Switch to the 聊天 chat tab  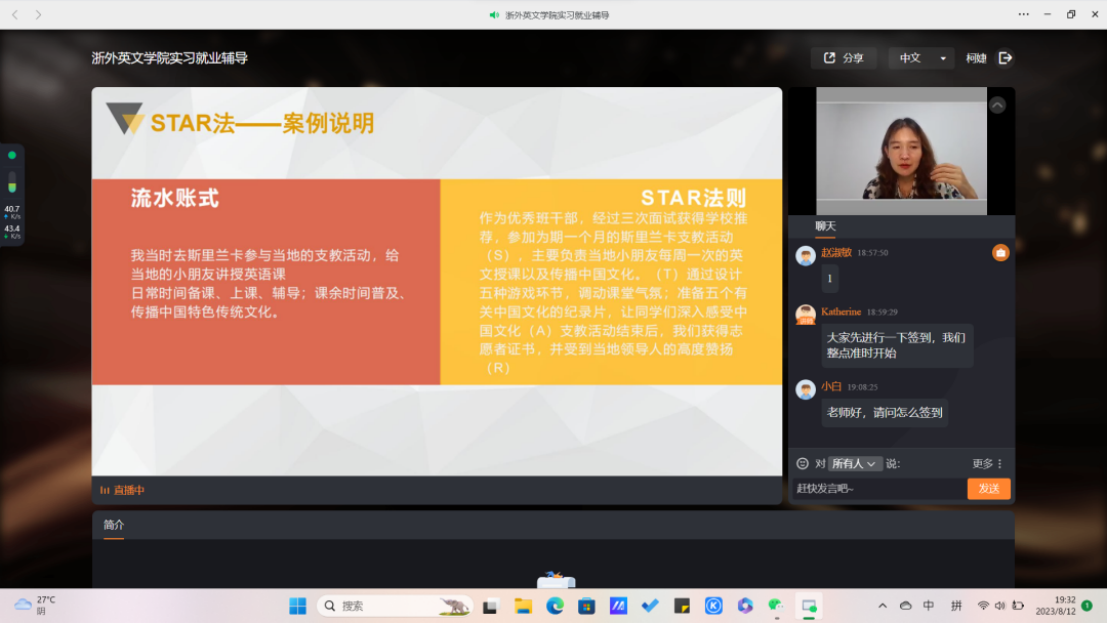pyautogui.click(x=825, y=227)
